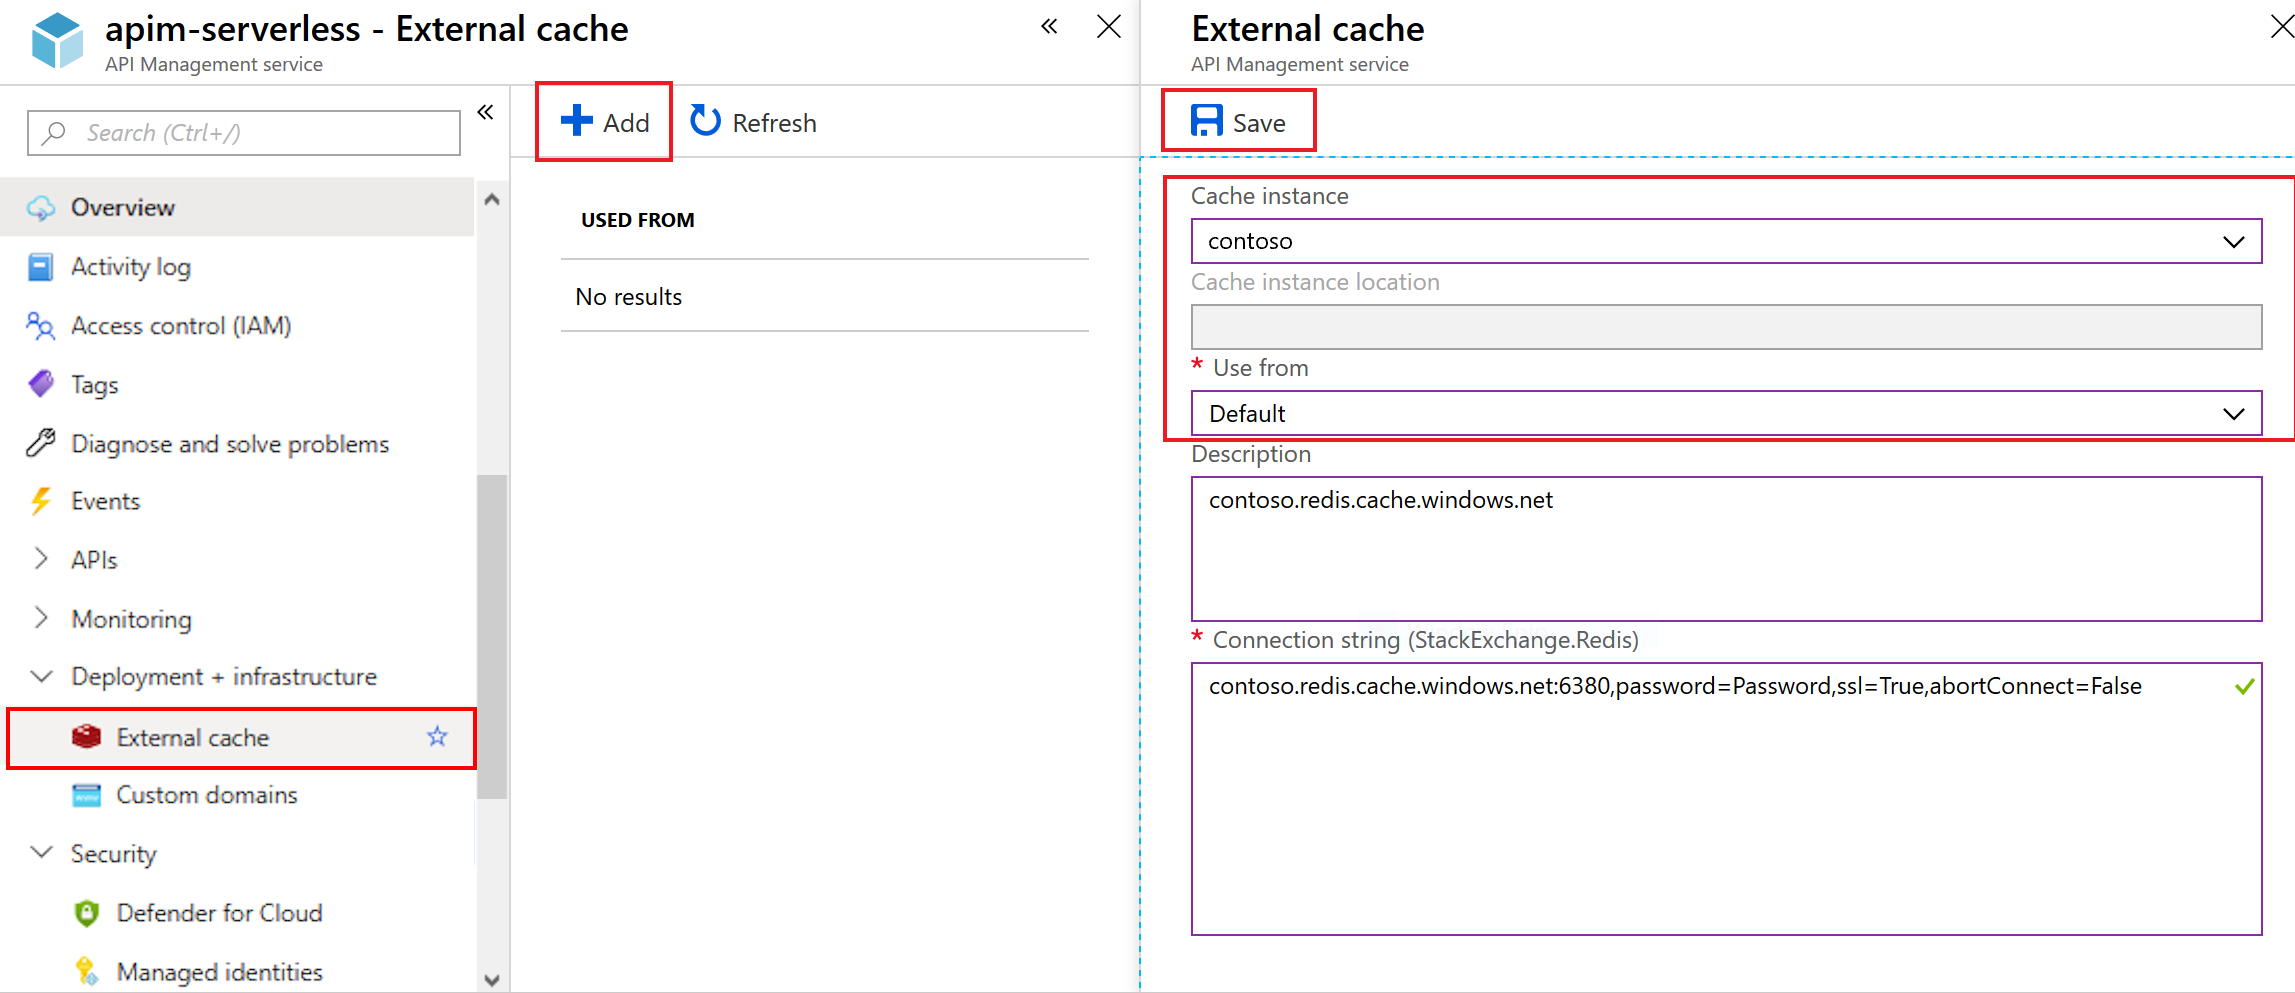Open the Activity log icon in sidebar
The image size is (2295, 993).
point(40,266)
